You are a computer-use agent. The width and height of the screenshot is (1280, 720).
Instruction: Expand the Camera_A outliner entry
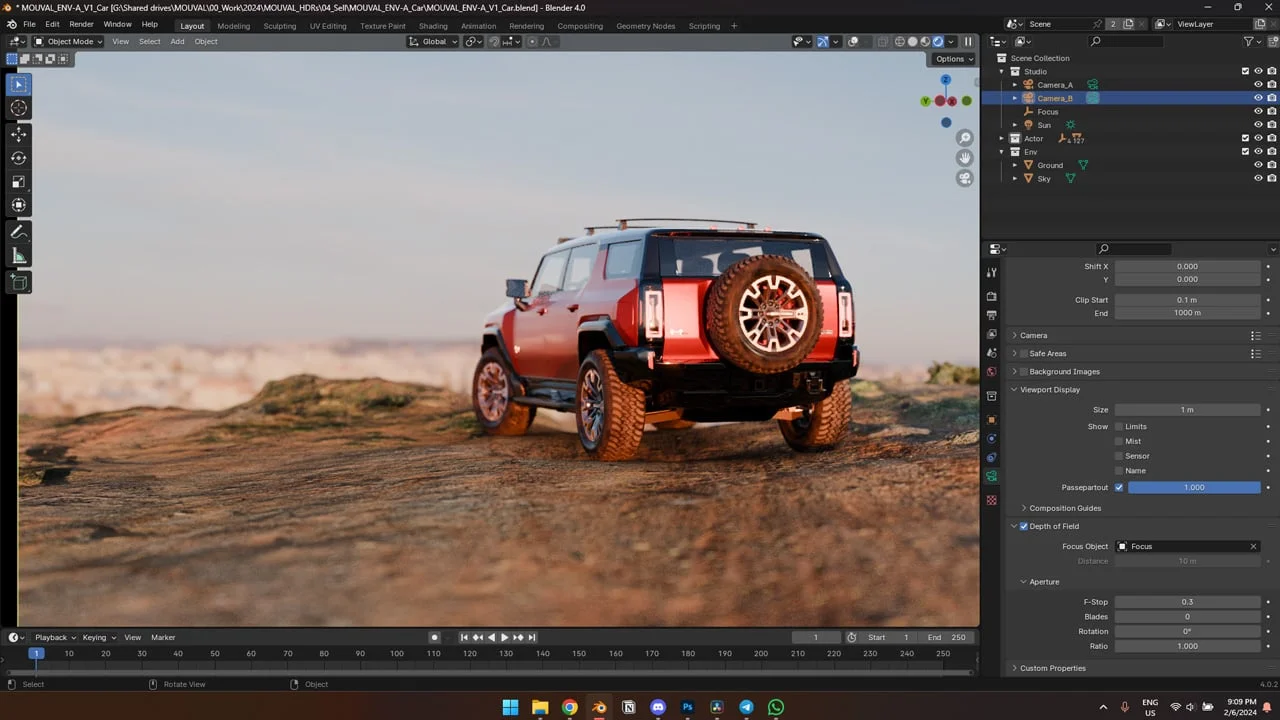click(1015, 84)
